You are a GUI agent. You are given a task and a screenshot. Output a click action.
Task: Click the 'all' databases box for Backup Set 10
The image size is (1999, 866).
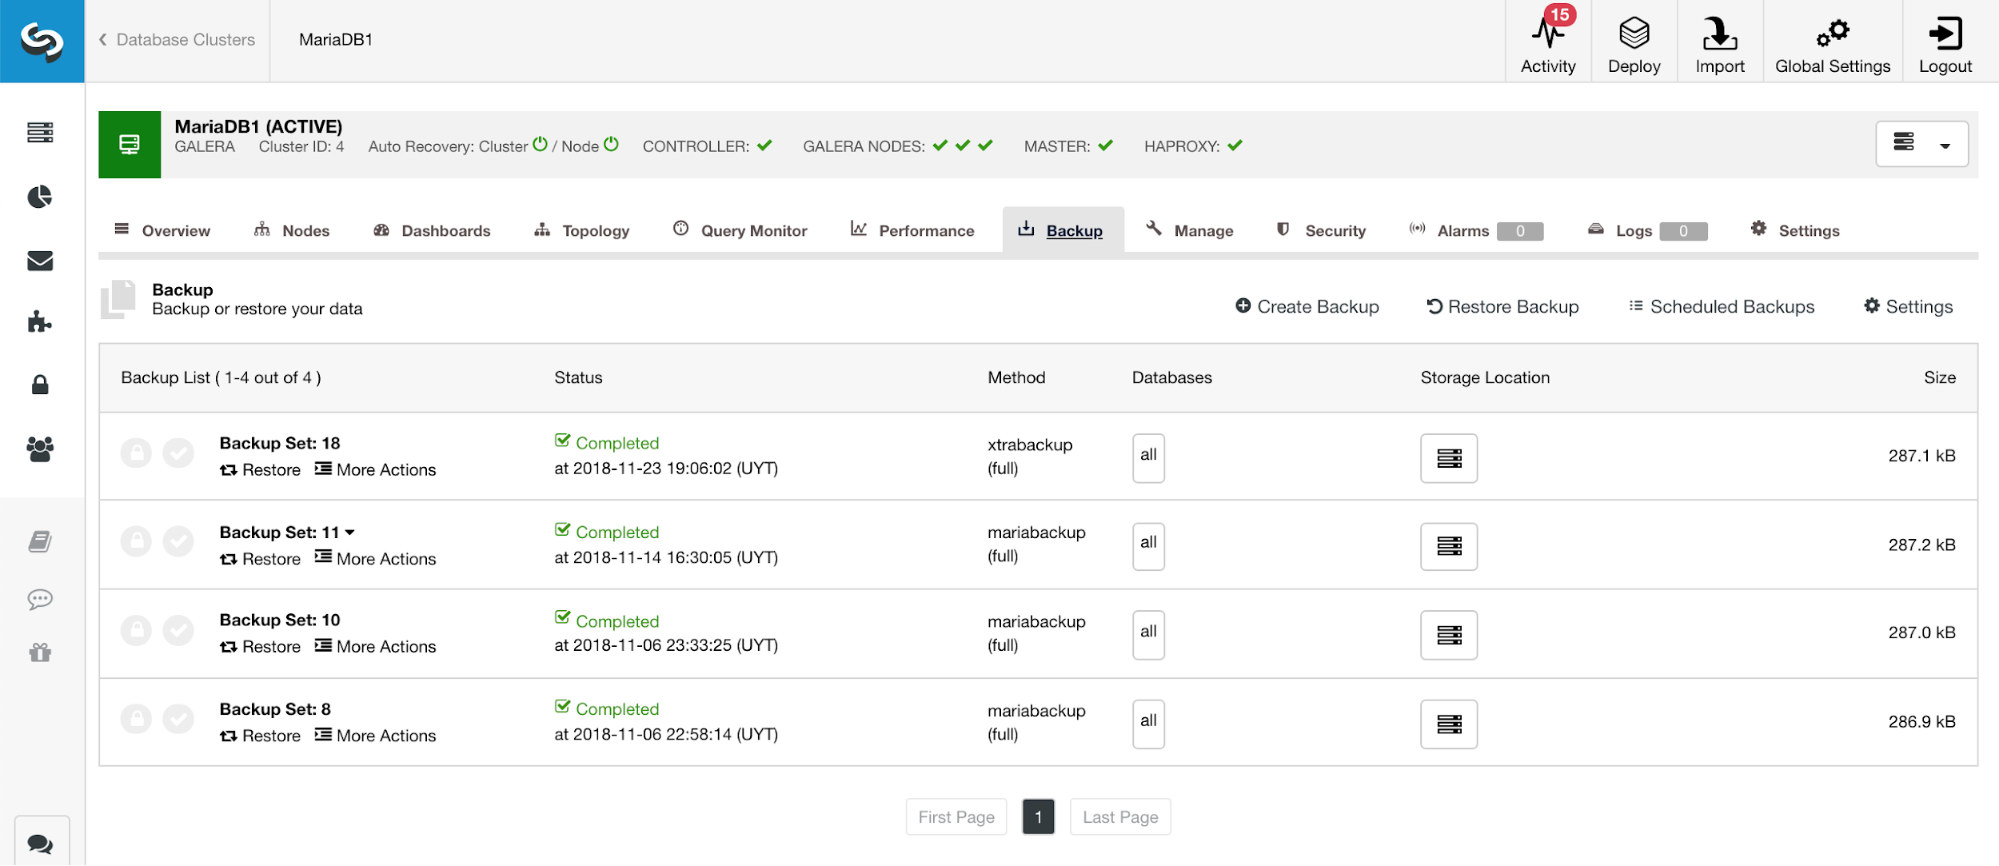[1148, 635]
